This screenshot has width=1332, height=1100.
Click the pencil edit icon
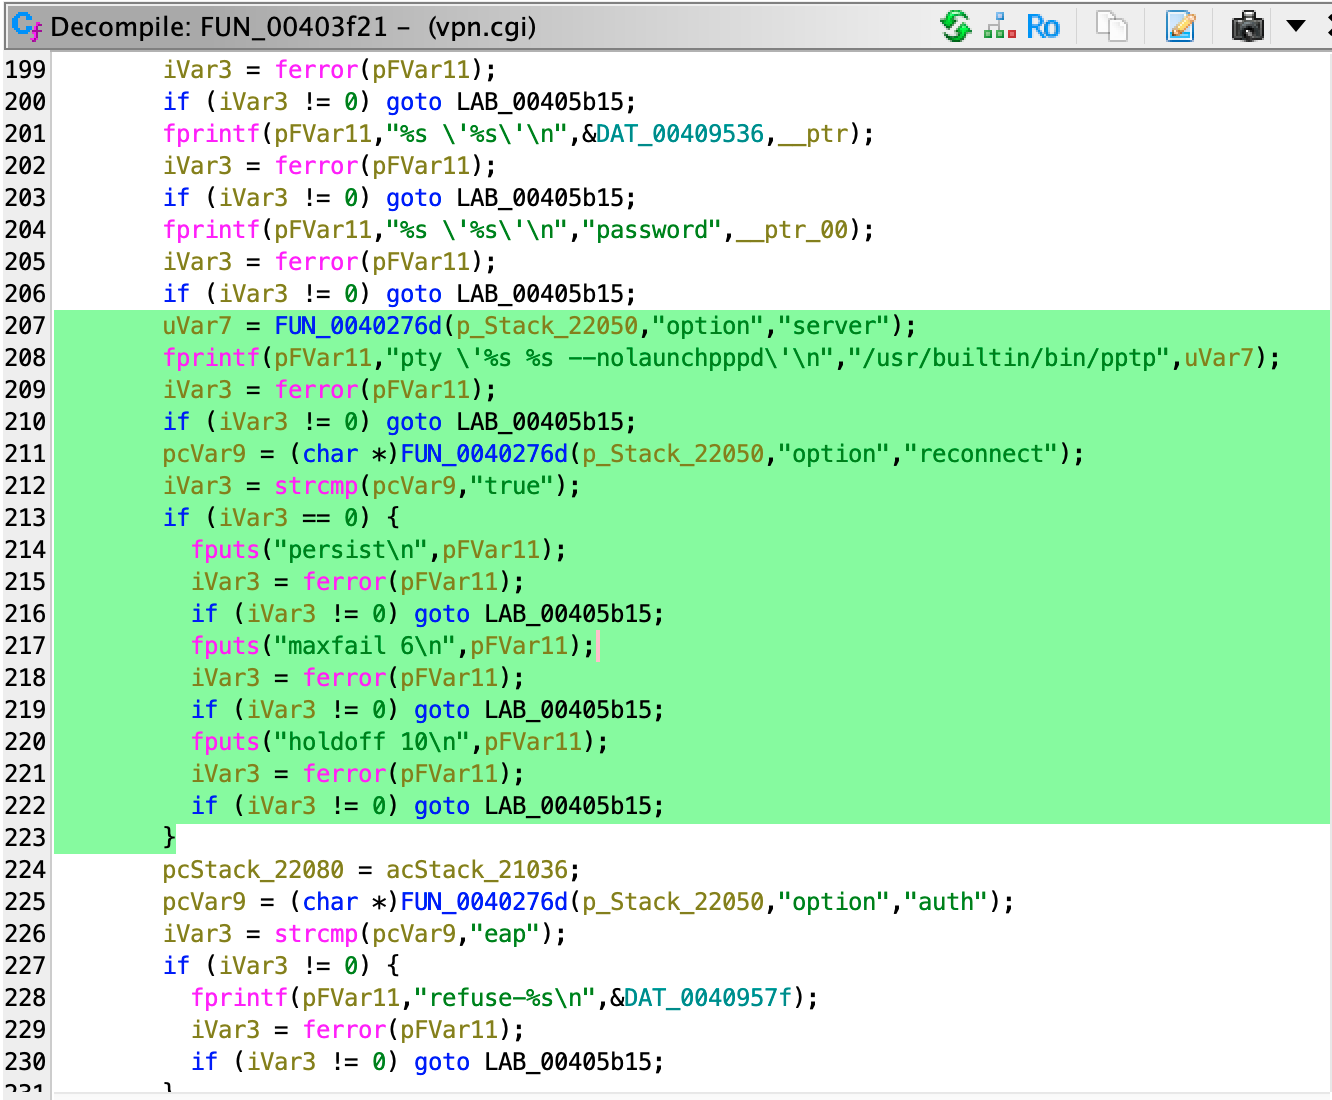pos(1181,26)
